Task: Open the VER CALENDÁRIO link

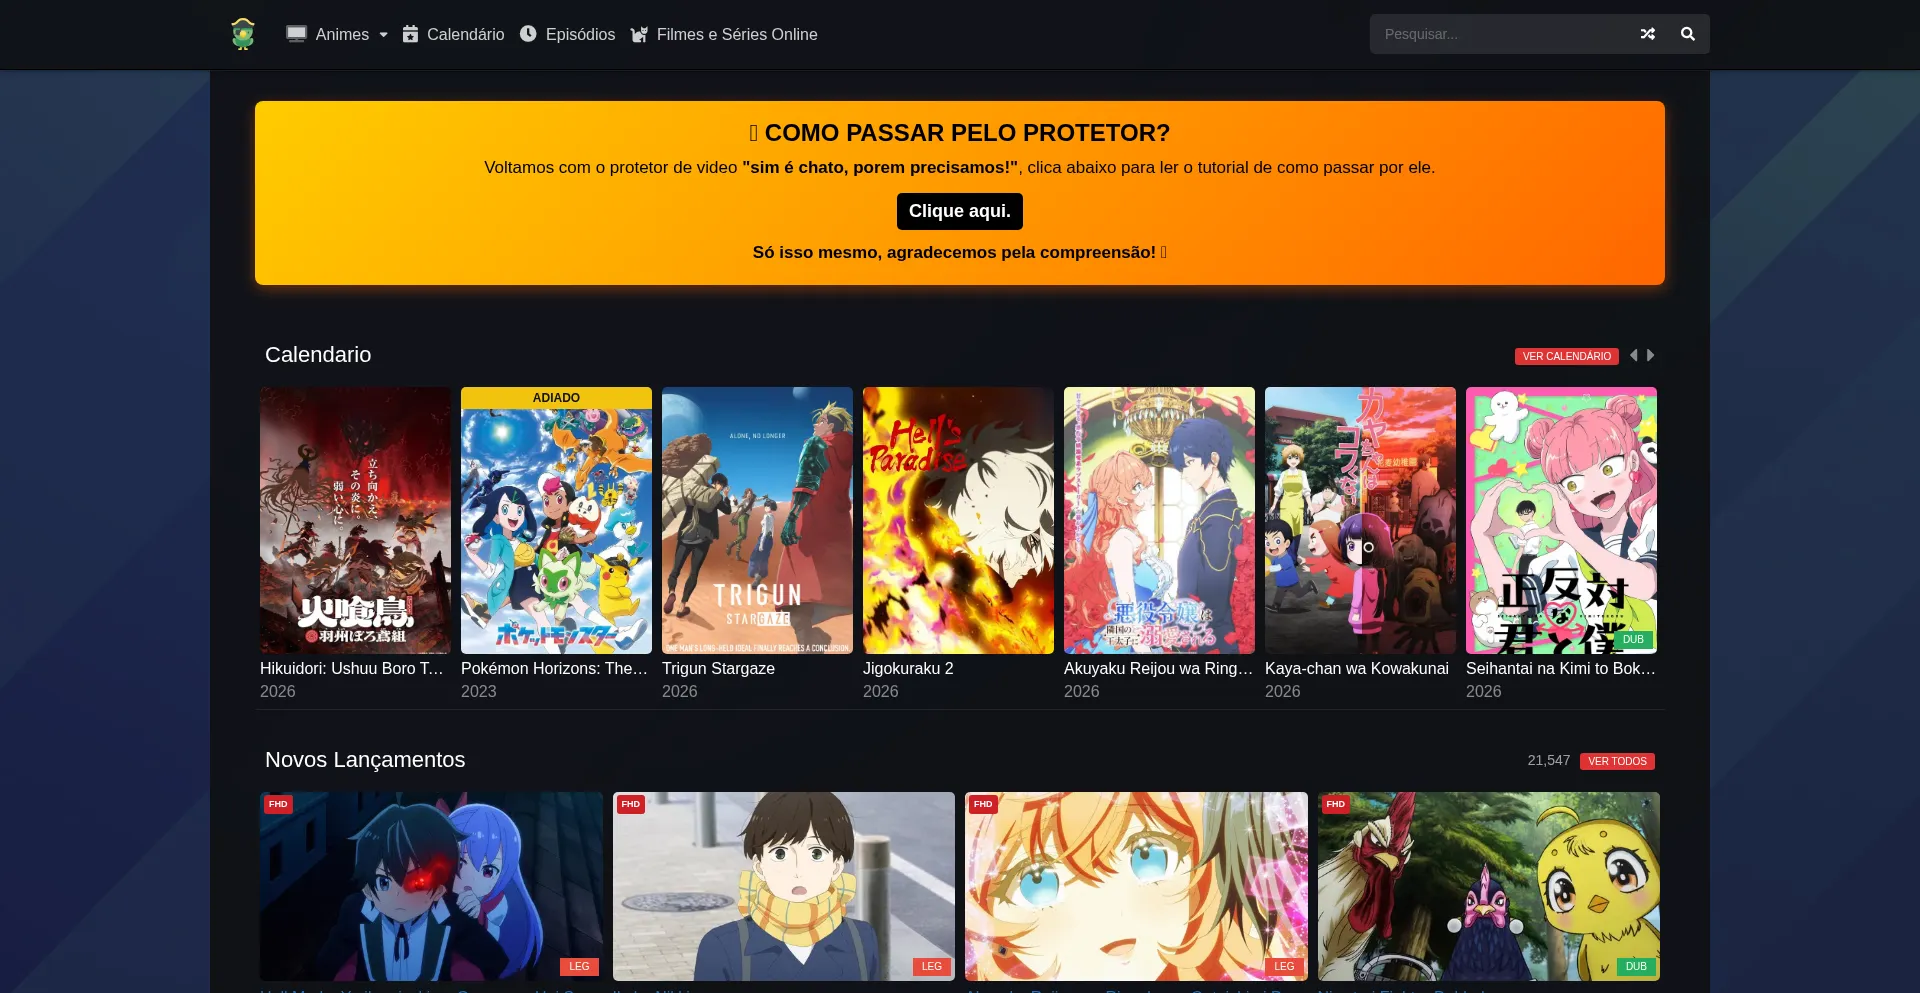Action: [1567, 356]
